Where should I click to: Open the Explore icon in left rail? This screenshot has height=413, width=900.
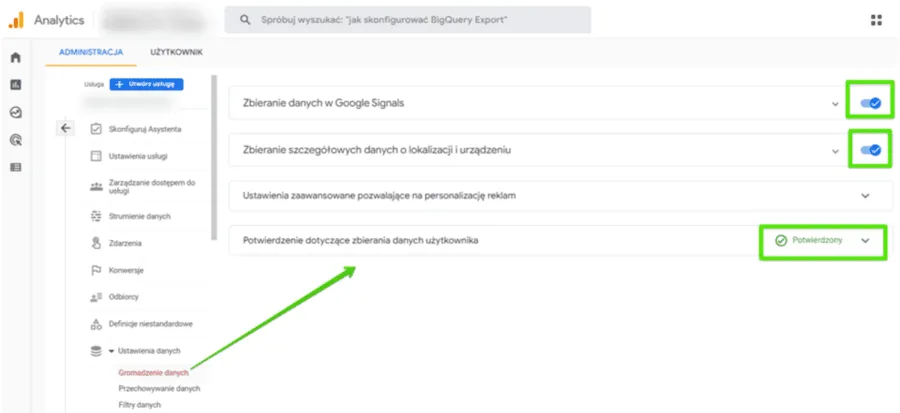[x=16, y=112]
